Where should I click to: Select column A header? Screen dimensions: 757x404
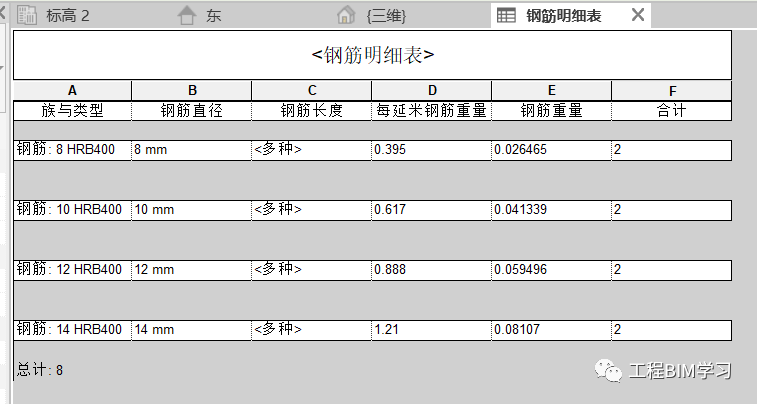click(72, 91)
